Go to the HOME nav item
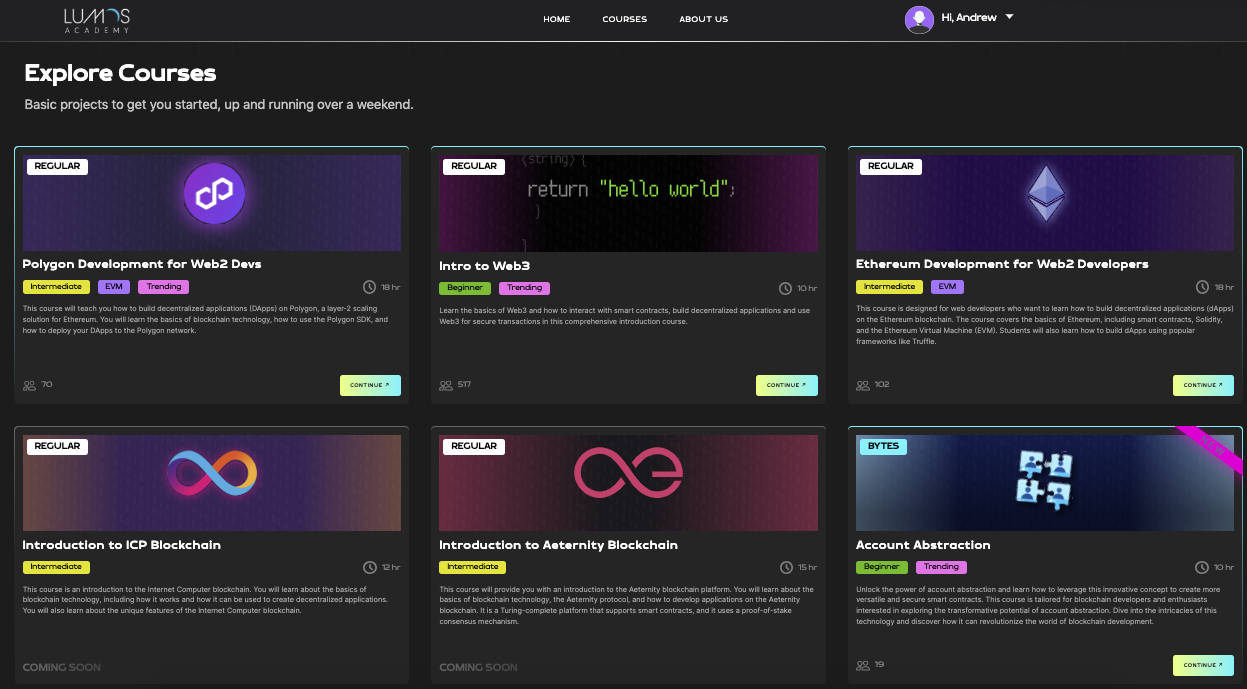1247x689 pixels. pos(557,19)
